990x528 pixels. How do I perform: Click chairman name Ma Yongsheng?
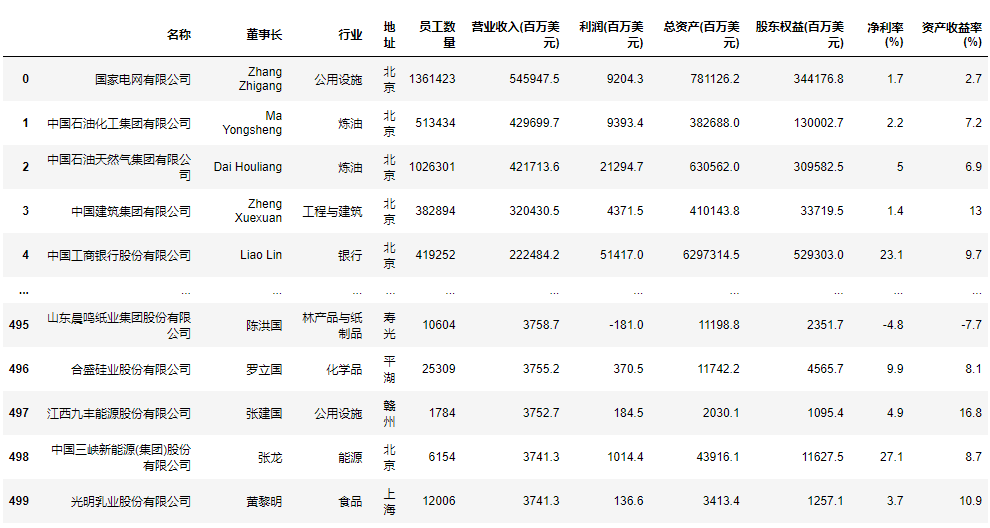(x=253, y=123)
